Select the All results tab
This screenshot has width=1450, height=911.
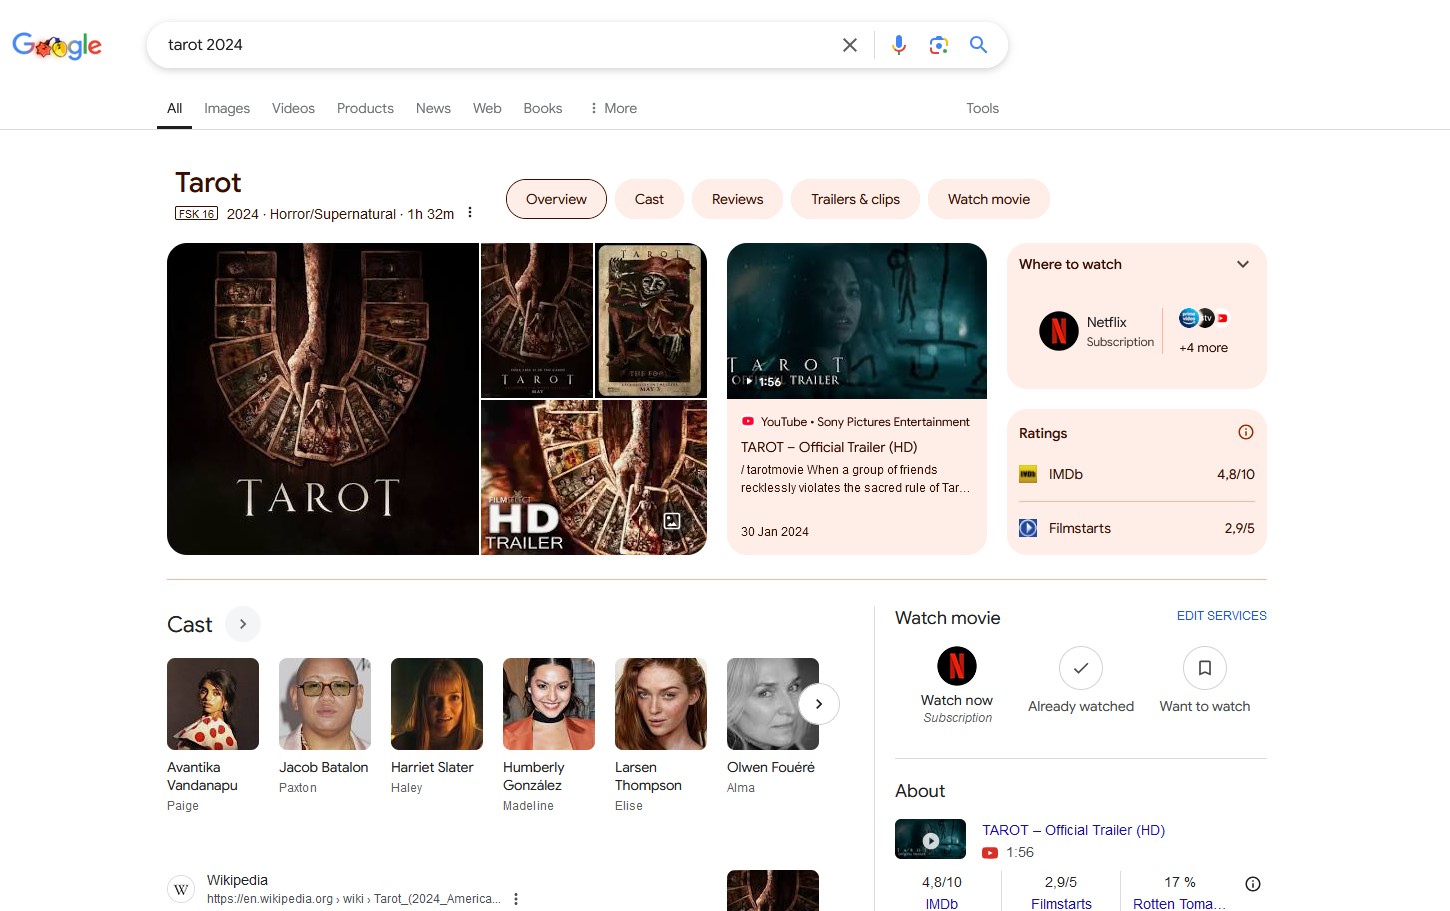point(175,108)
